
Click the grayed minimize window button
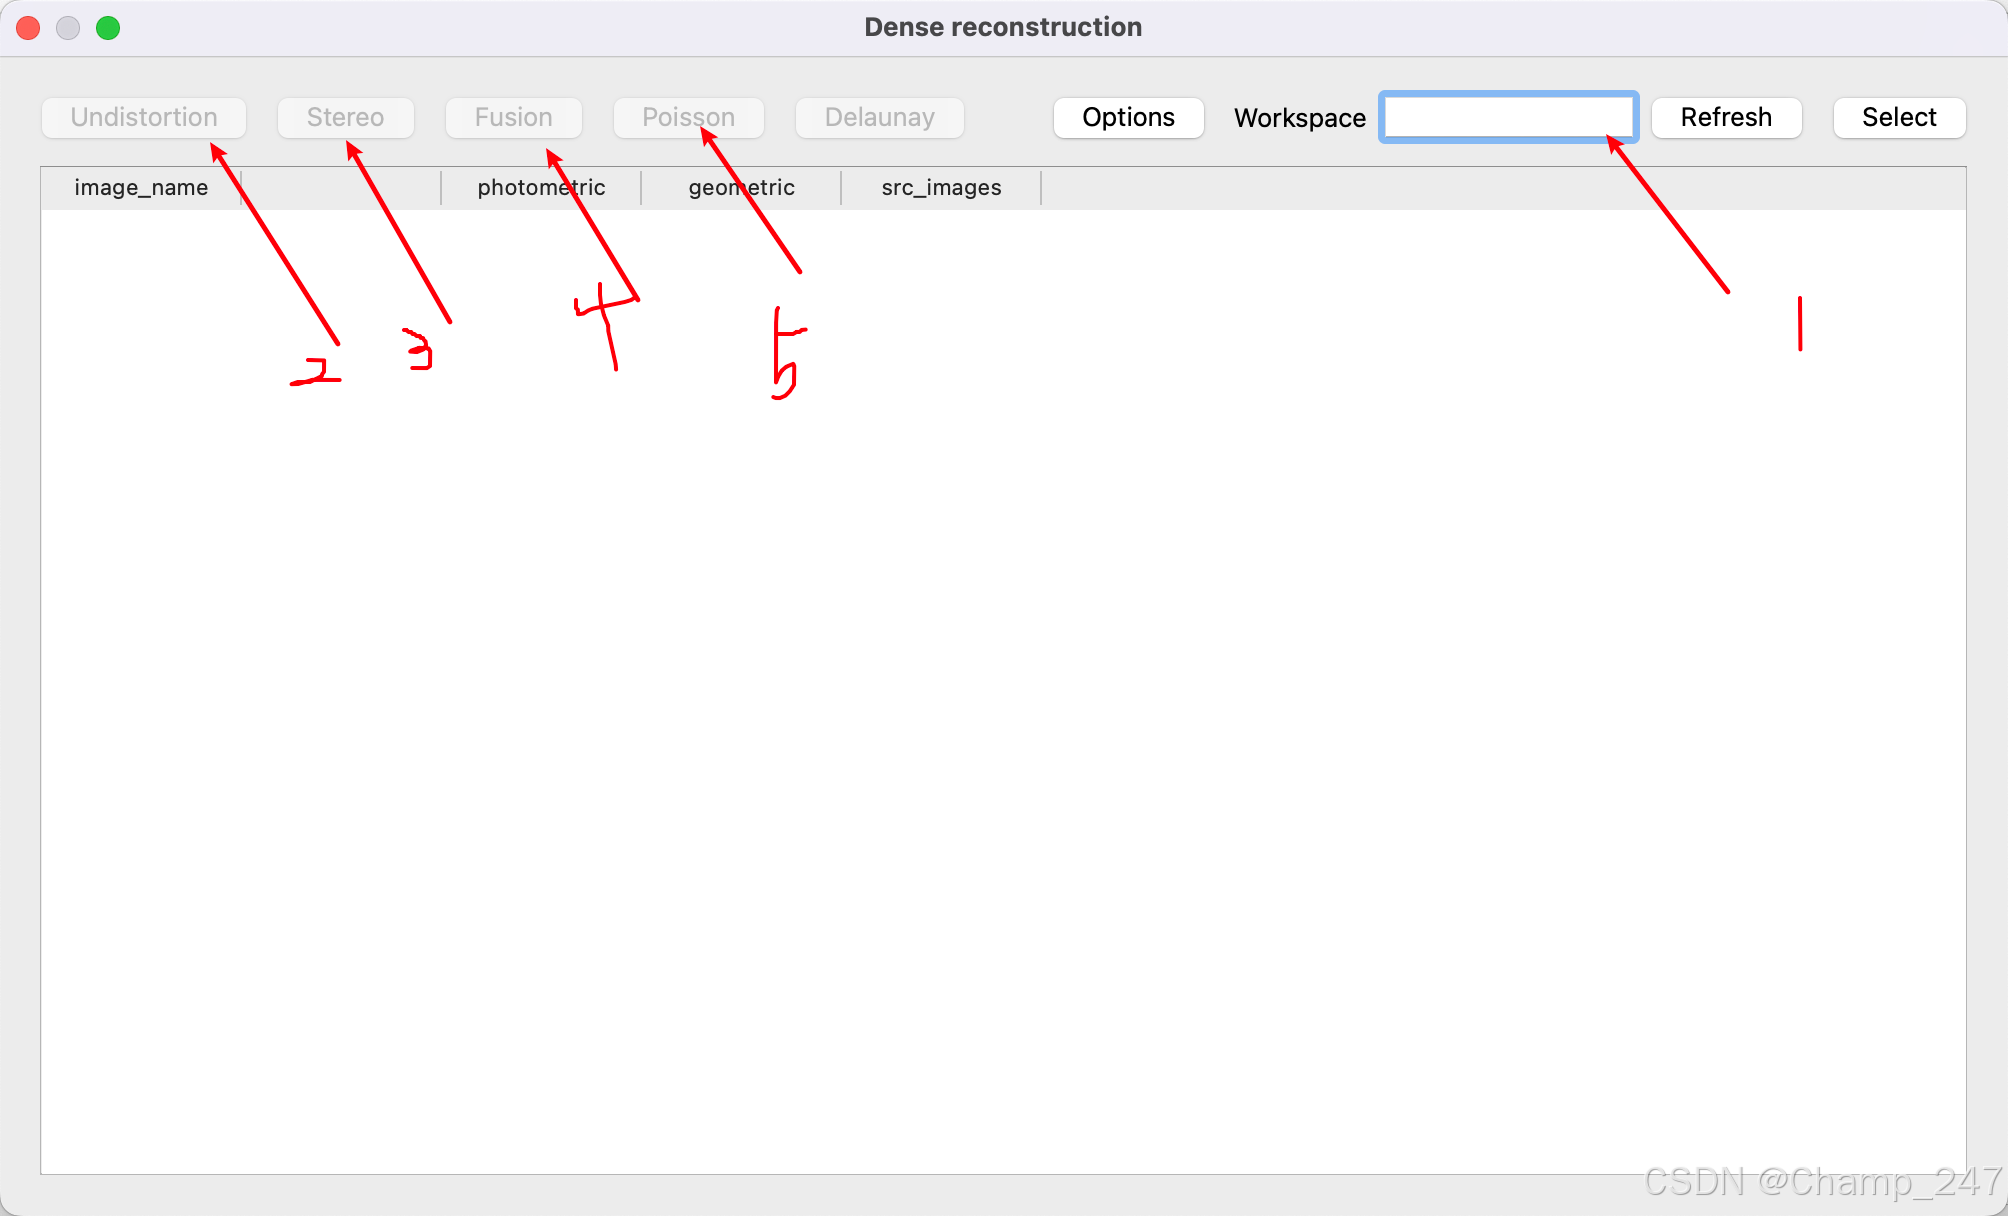click(x=68, y=28)
